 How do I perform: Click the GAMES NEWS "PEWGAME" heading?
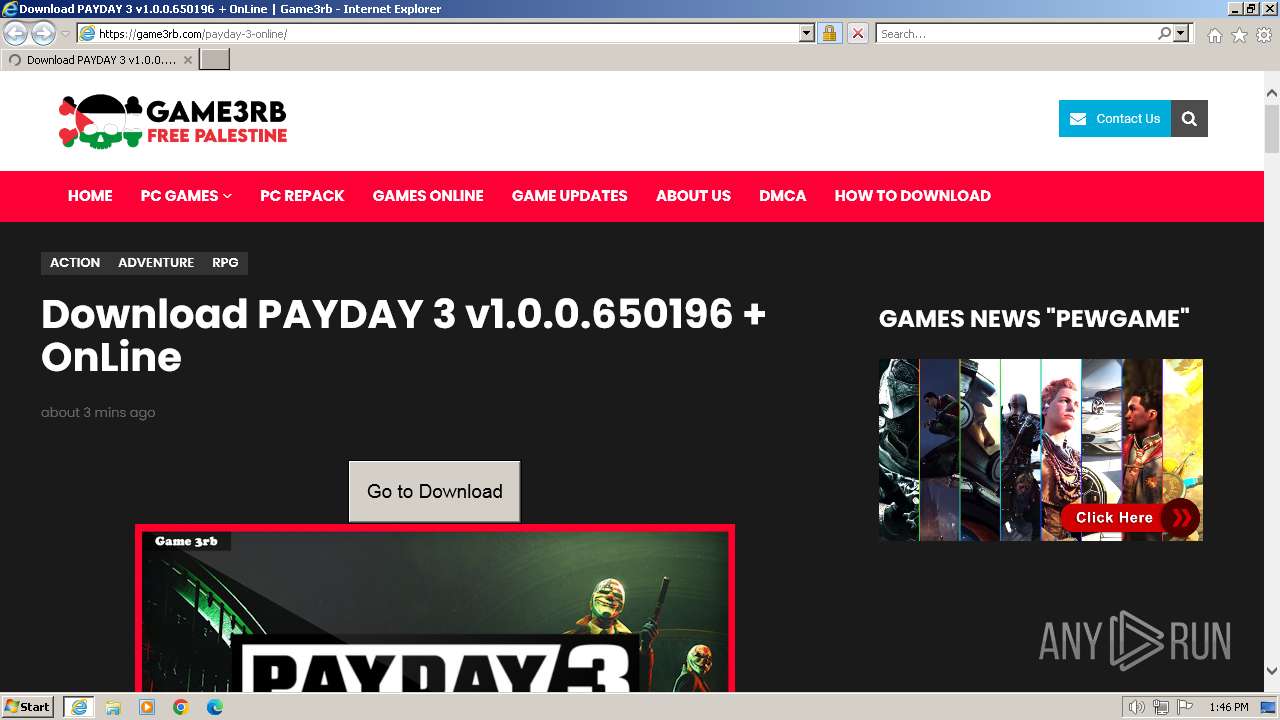1034,319
